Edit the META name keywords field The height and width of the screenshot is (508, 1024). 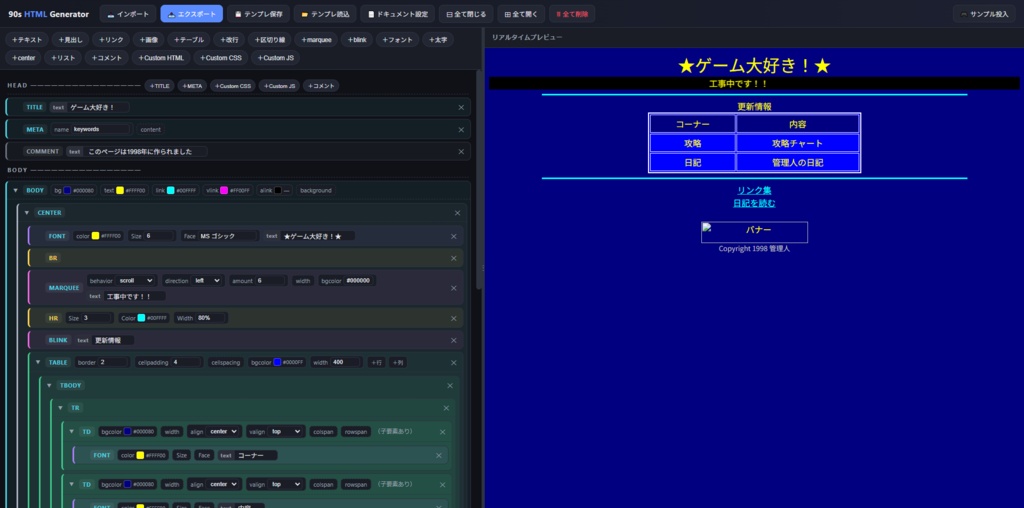pyautogui.click(x=103, y=129)
